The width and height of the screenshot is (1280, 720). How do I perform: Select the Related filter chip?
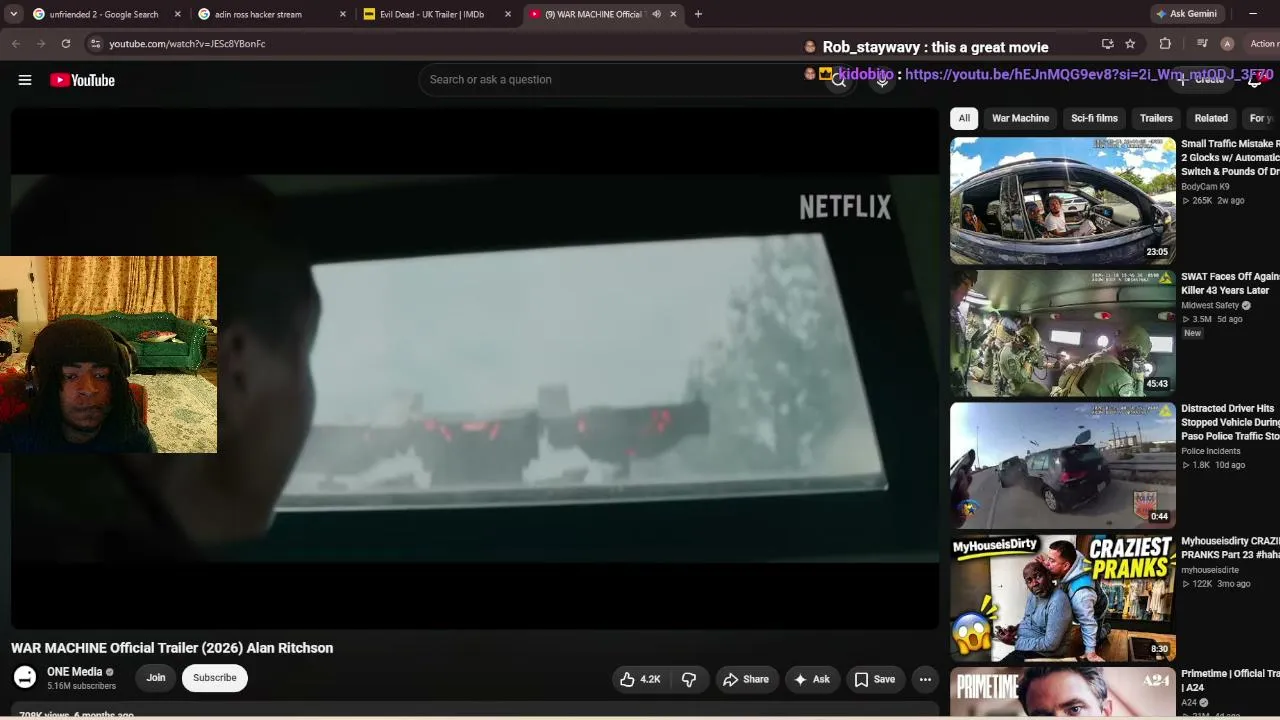(x=1211, y=118)
